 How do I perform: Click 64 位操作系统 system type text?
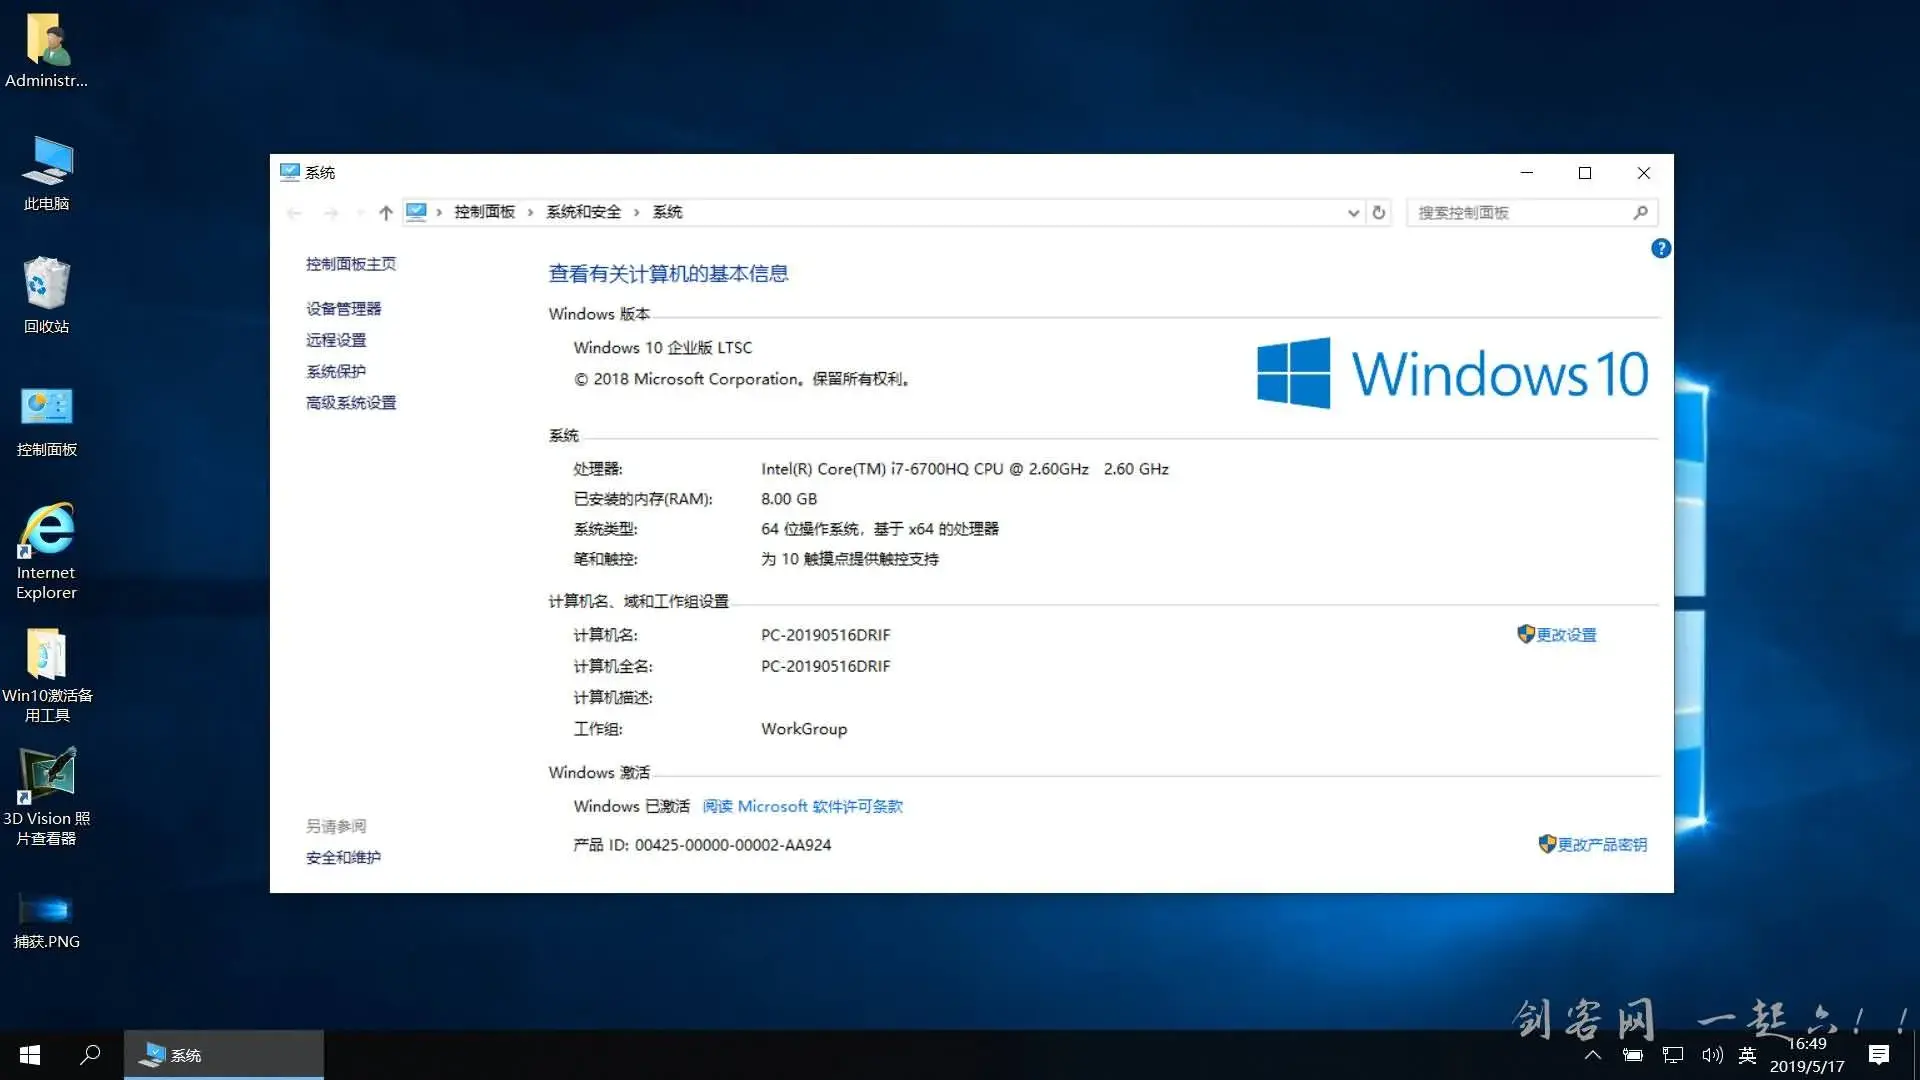pyautogui.click(x=880, y=528)
